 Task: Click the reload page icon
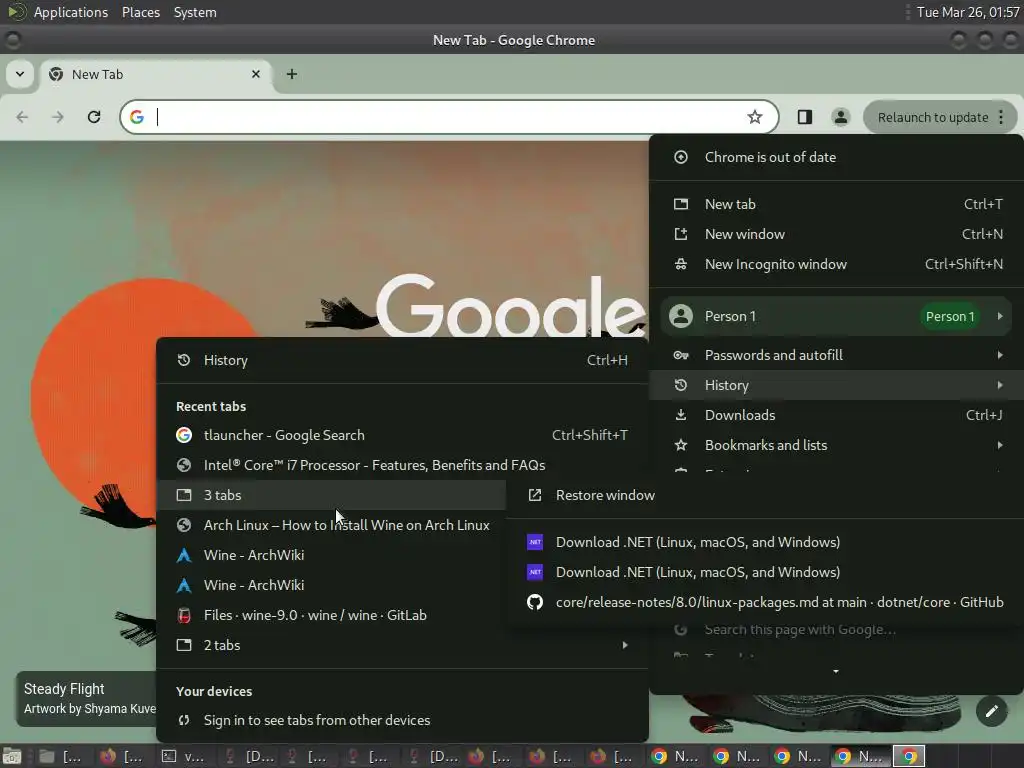94,117
